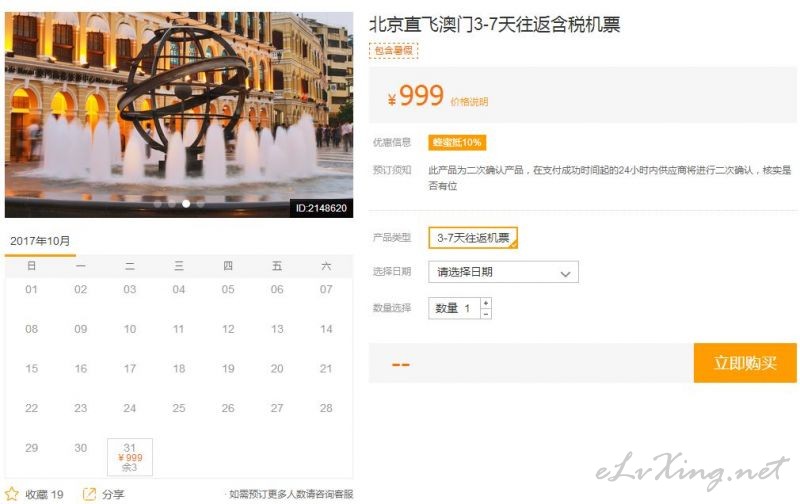Select the 2017年10月 month tab
800x504 pixels.
40,242
